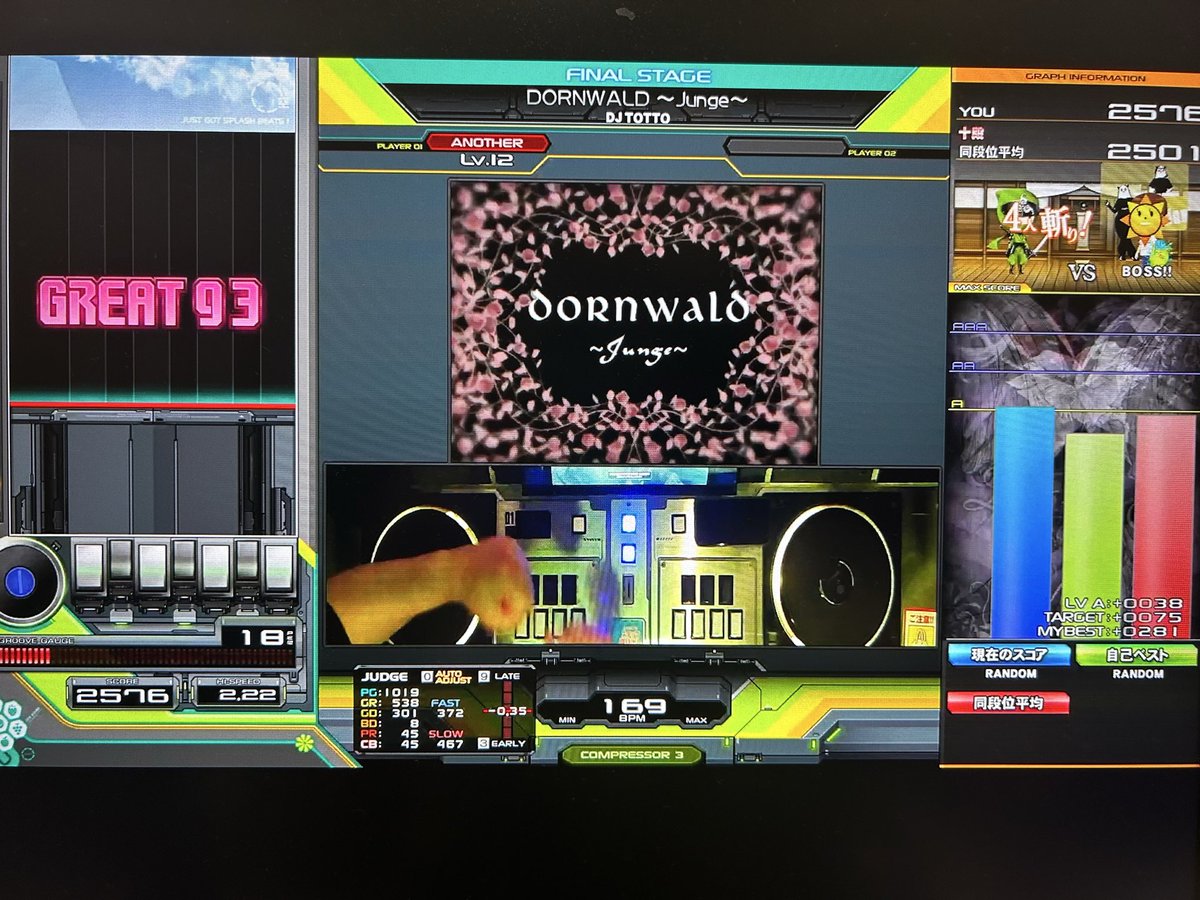Click the Lv.12 level label
The height and width of the screenshot is (900, 1200).
(486, 160)
